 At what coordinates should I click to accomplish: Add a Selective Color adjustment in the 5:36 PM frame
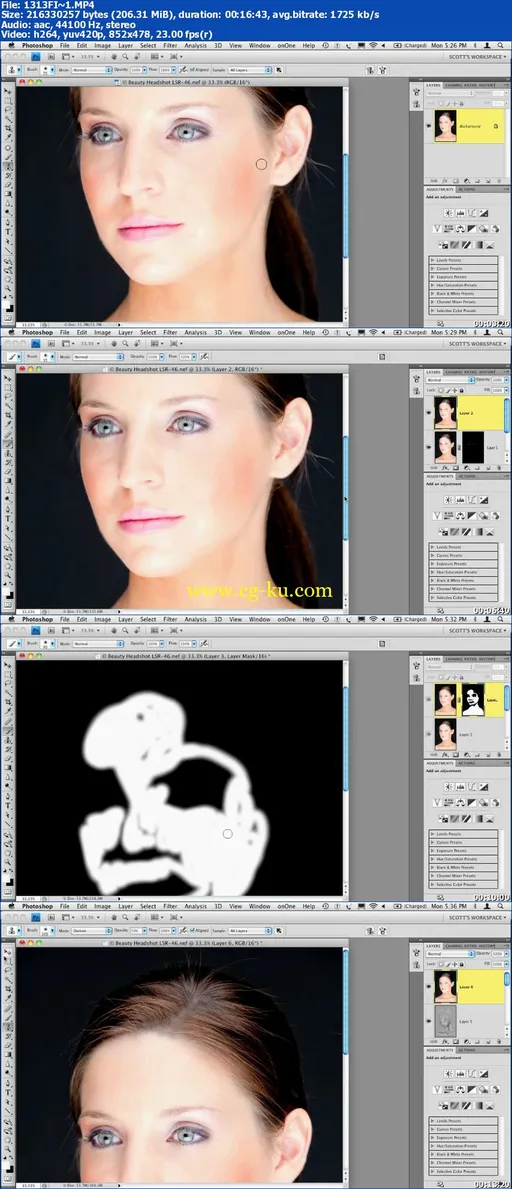coord(489,1105)
